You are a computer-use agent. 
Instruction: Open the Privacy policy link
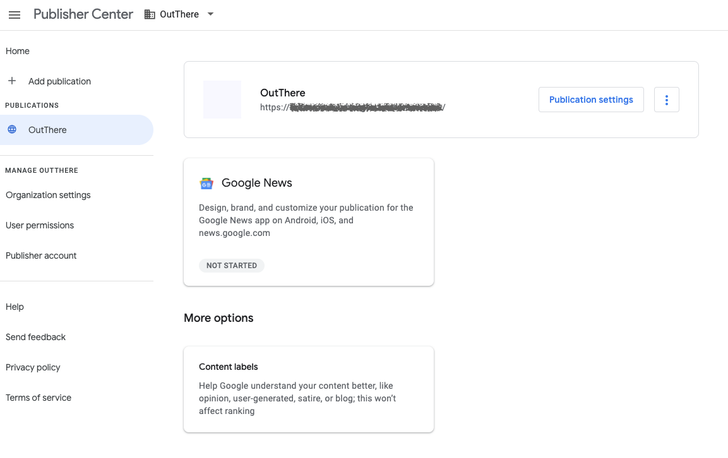[x=33, y=367]
